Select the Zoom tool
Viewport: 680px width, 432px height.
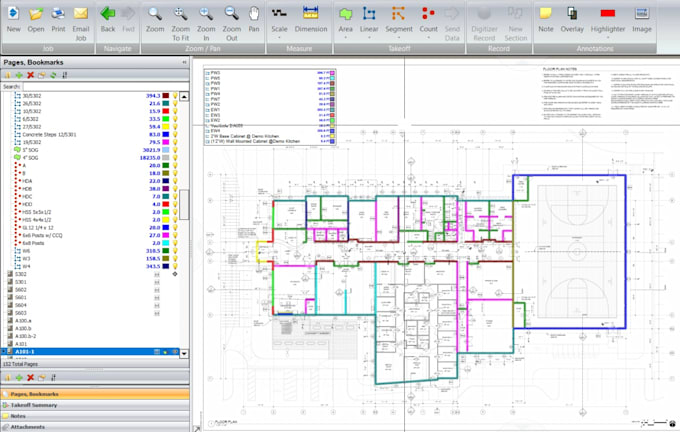[x=155, y=20]
